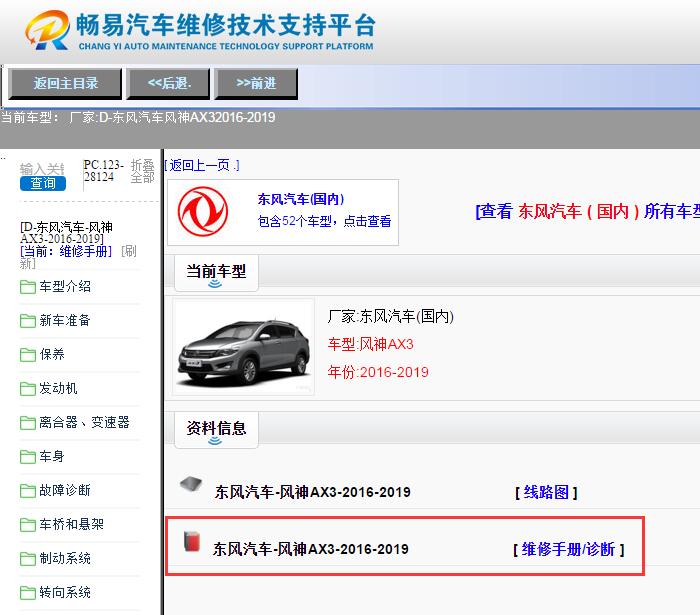The image size is (700, 615).
Task: Open the 发动机 folder icon
Action: pos(28,389)
